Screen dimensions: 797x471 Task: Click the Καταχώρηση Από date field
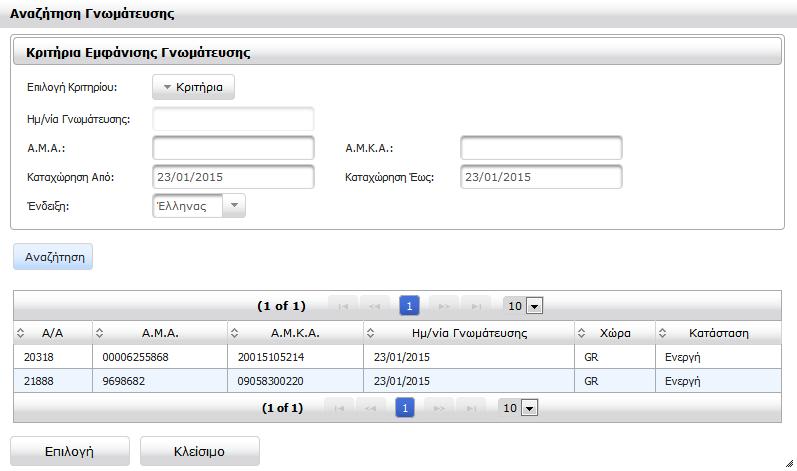(233, 177)
